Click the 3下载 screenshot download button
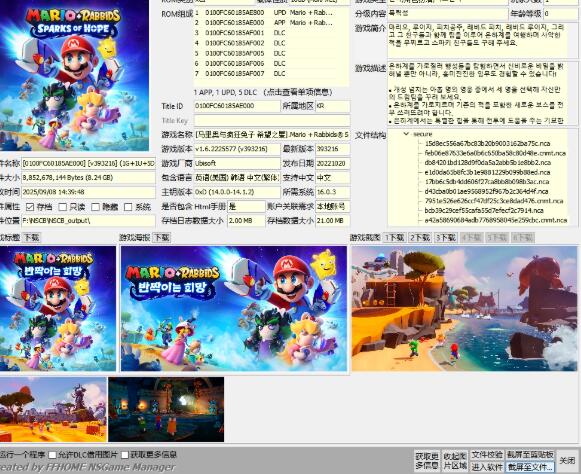Image resolution: width=581 pixels, height=474 pixels. (446, 238)
